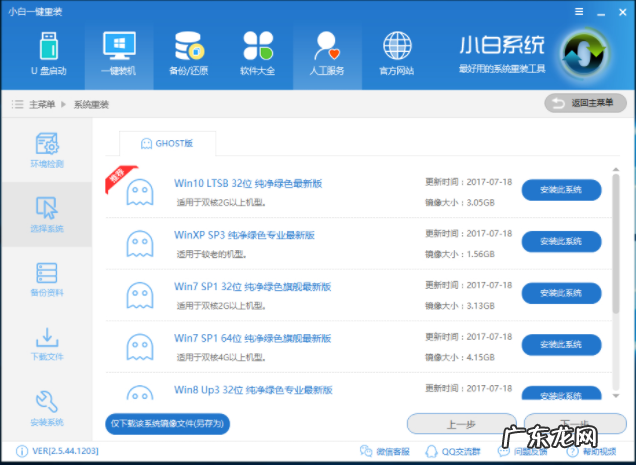Install Win7 SP1 32位 via 安装此系统
The image size is (636, 466).
(561, 293)
